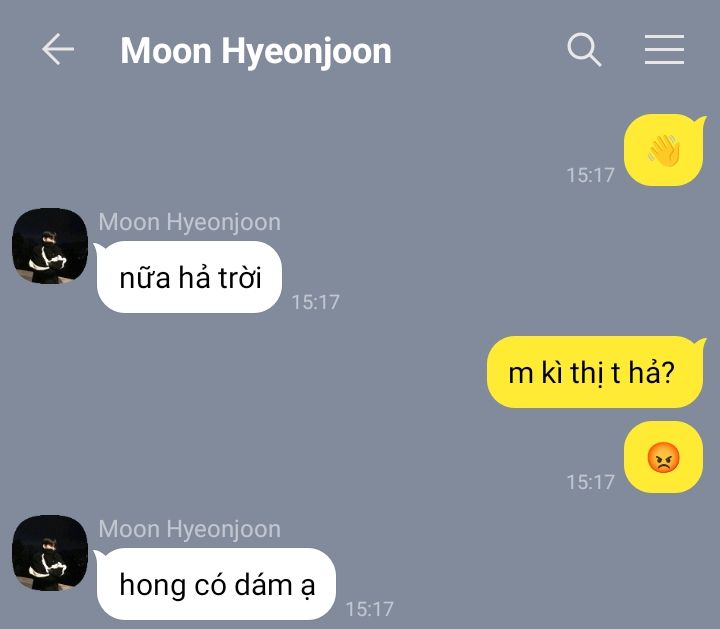
Task: Tap the angry face emoji message
Action: pyautogui.click(x=663, y=457)
